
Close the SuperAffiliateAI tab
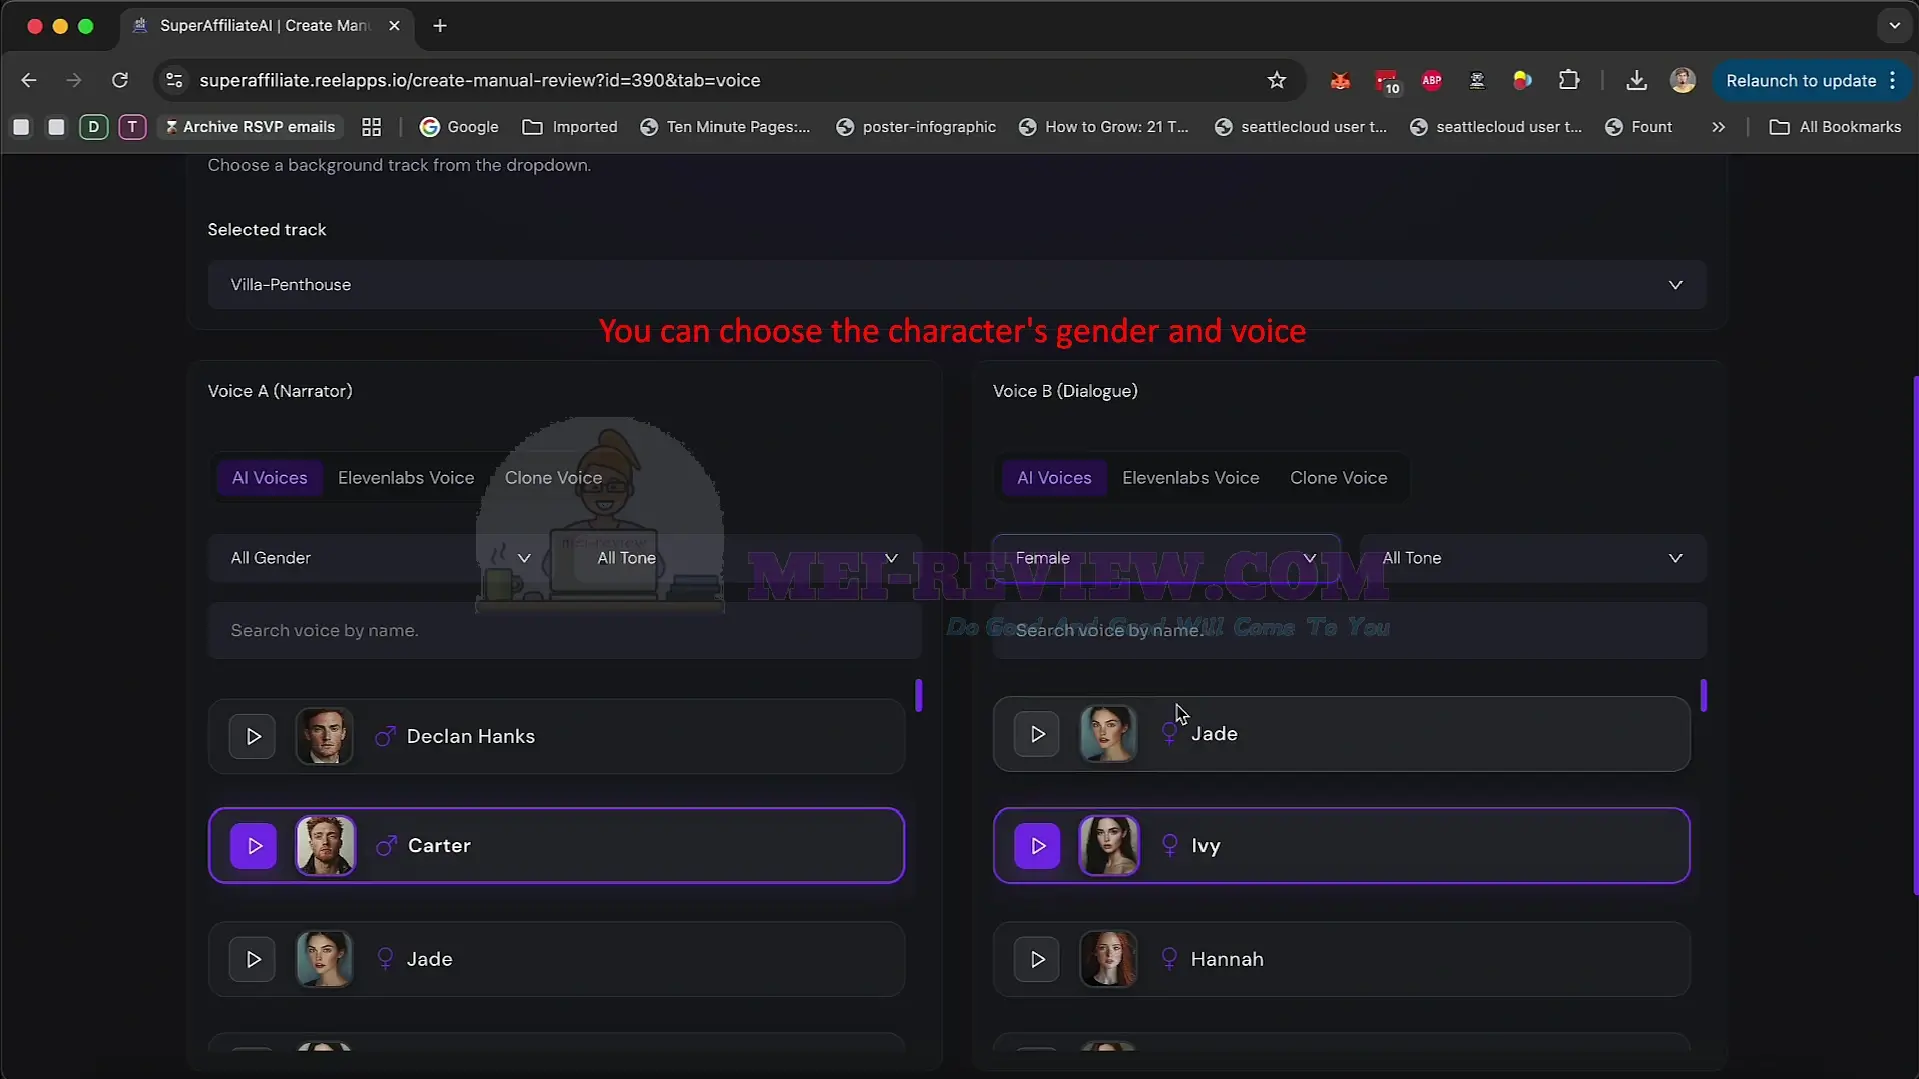click(394, 26)
